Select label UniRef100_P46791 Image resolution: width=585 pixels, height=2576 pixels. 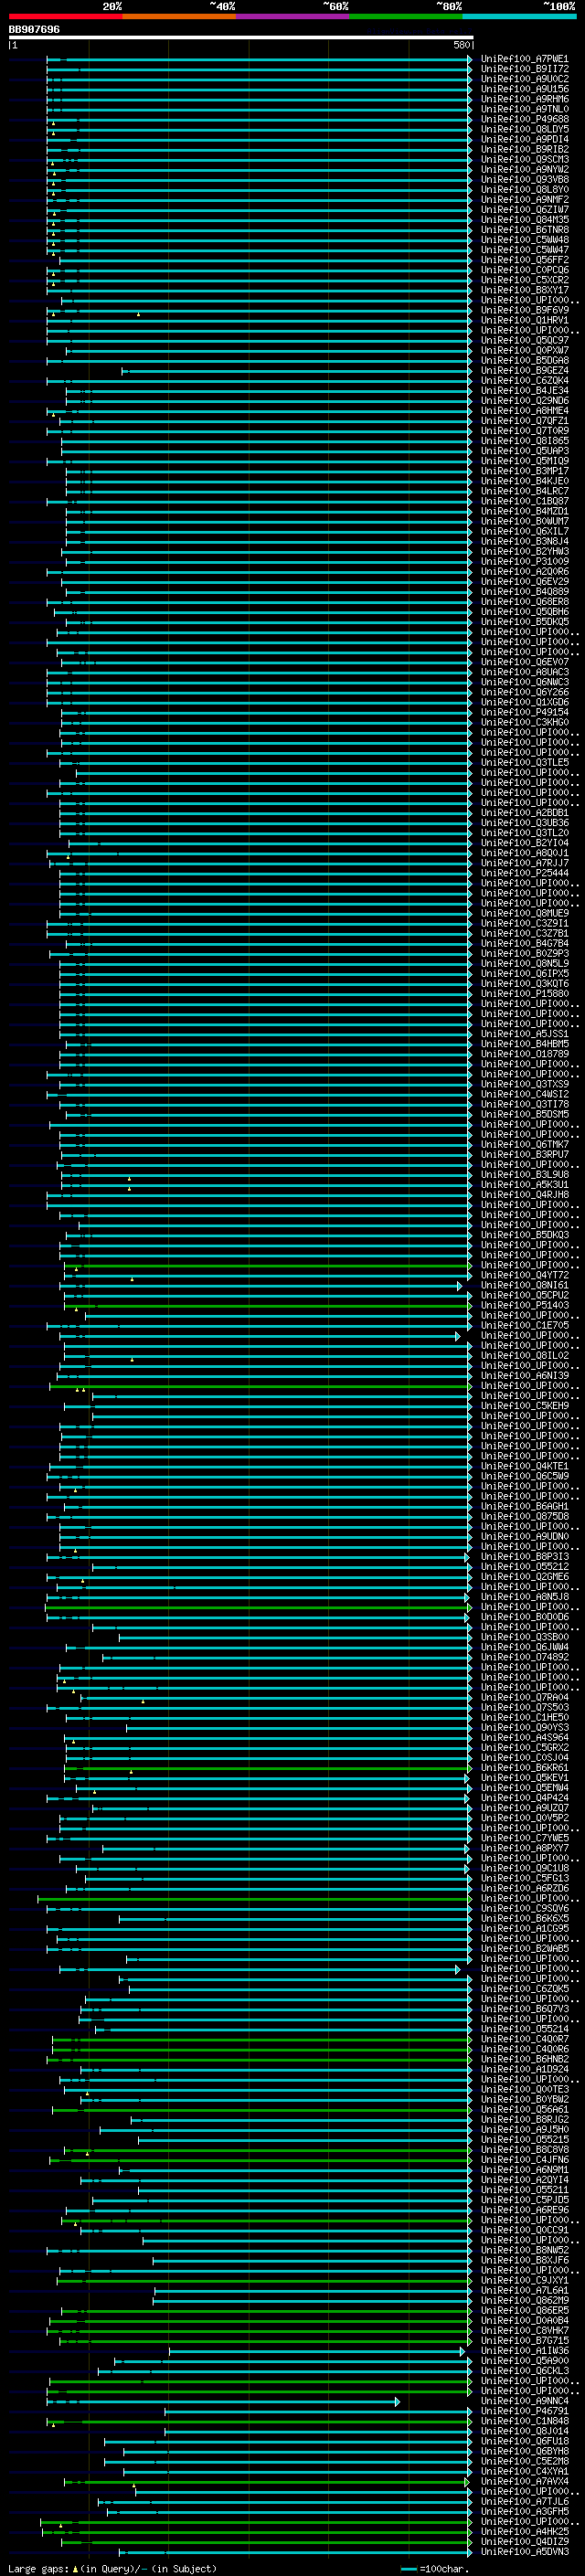(x=524, y=2411)
